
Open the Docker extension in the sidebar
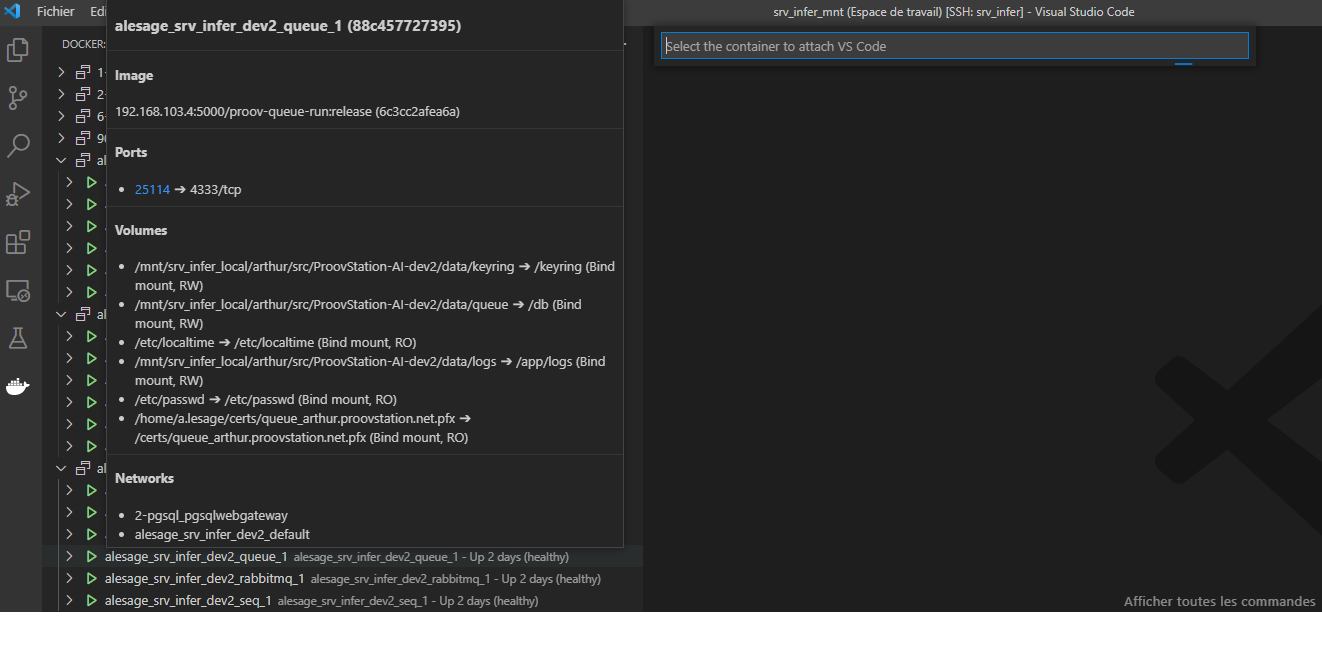coord(16,386)
